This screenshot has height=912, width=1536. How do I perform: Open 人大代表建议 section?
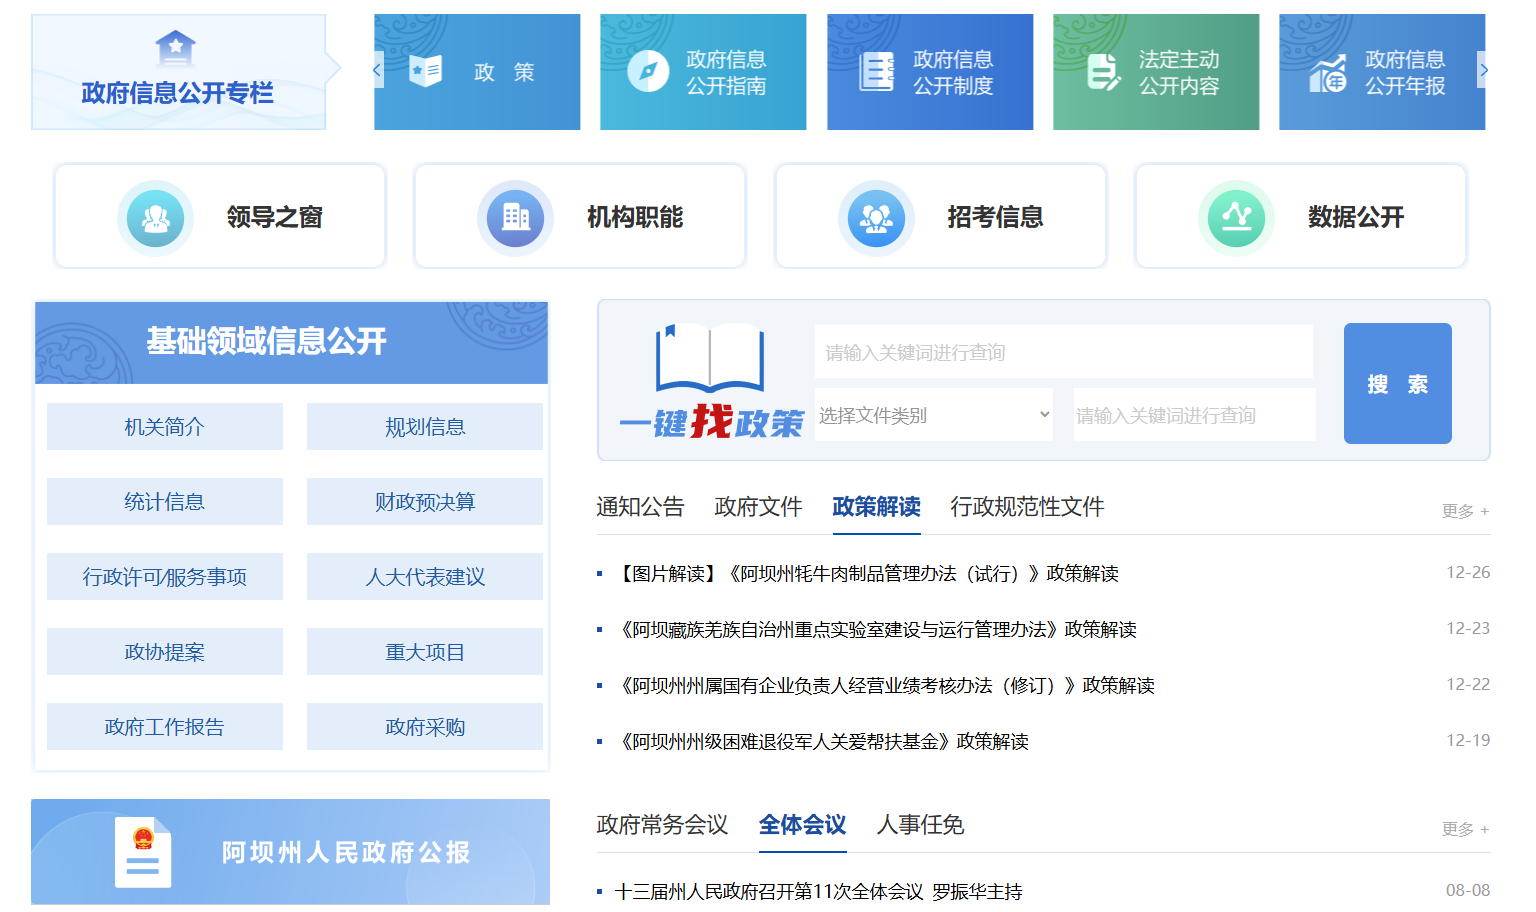[x=425, y=577]
